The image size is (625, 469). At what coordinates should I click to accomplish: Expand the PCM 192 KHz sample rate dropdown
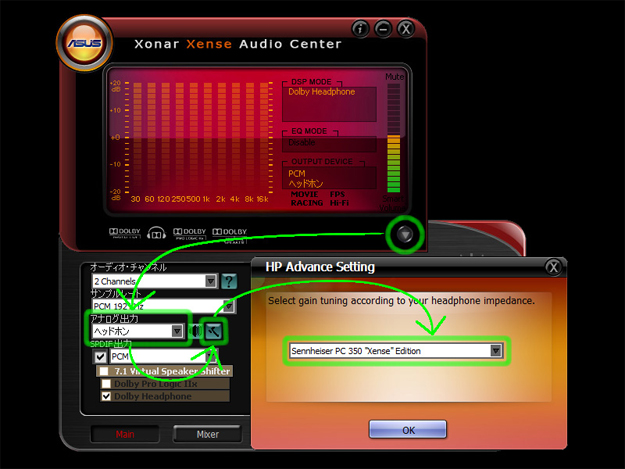[228, 306]
